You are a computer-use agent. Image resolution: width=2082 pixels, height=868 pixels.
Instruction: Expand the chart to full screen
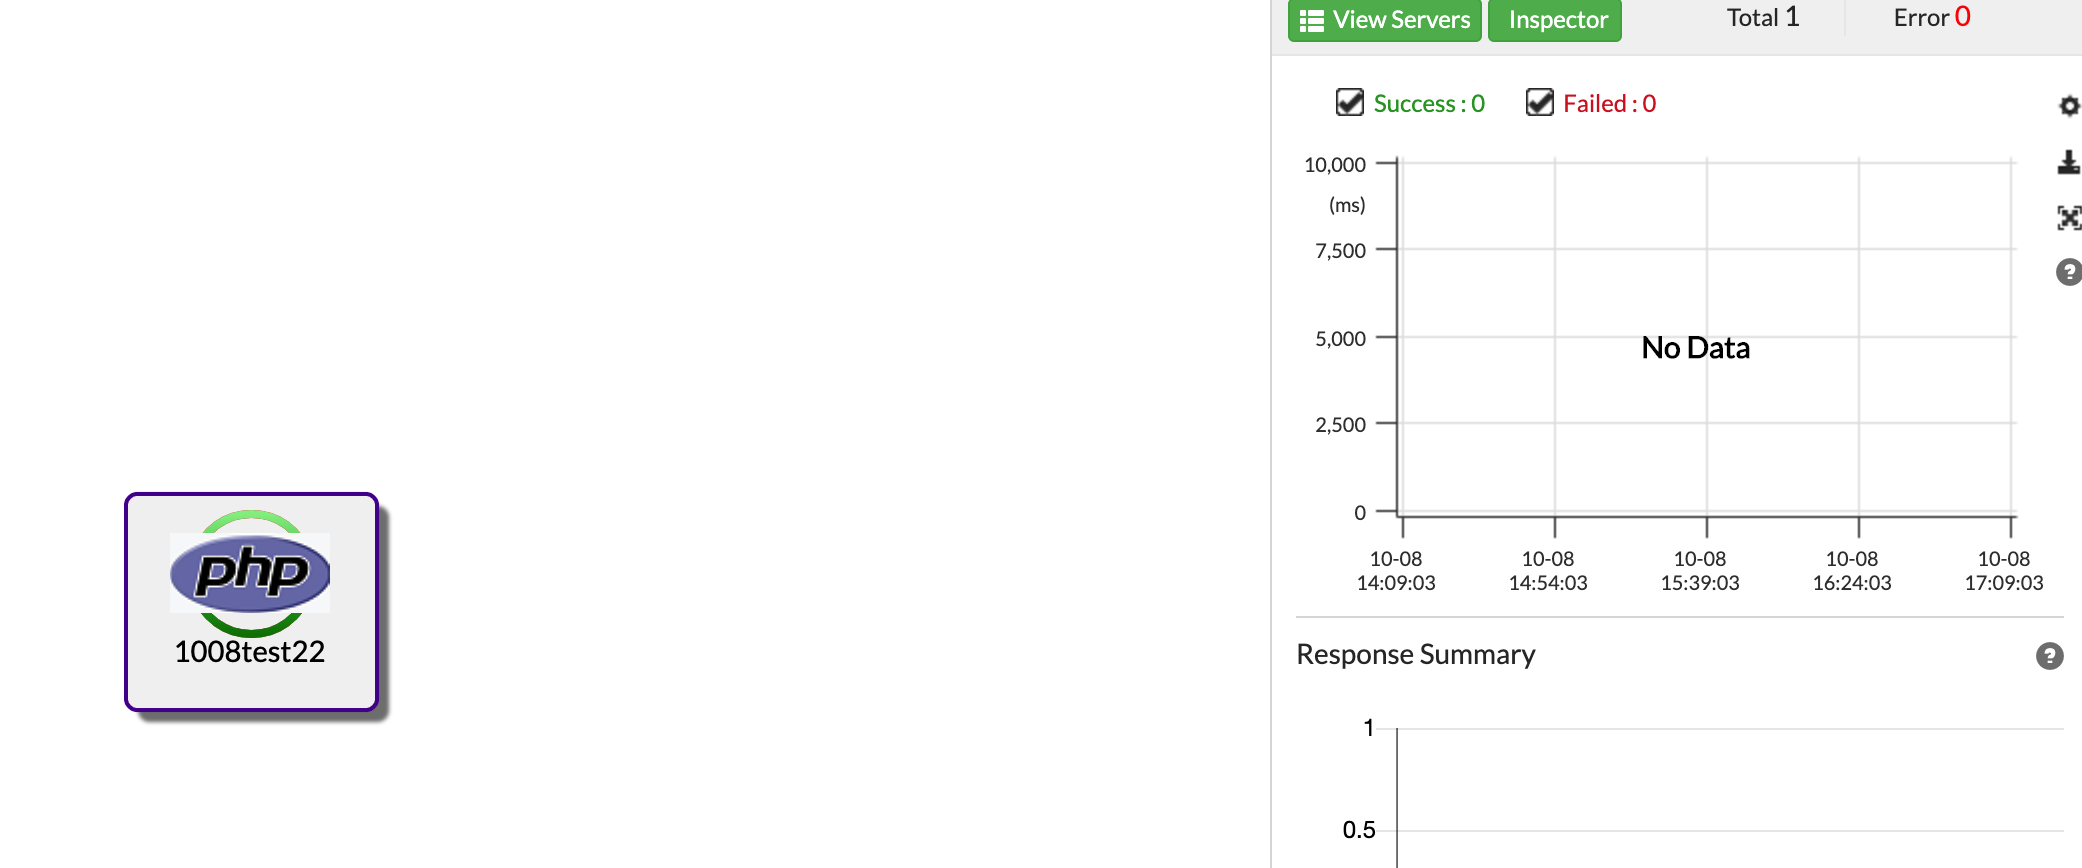2068,217
